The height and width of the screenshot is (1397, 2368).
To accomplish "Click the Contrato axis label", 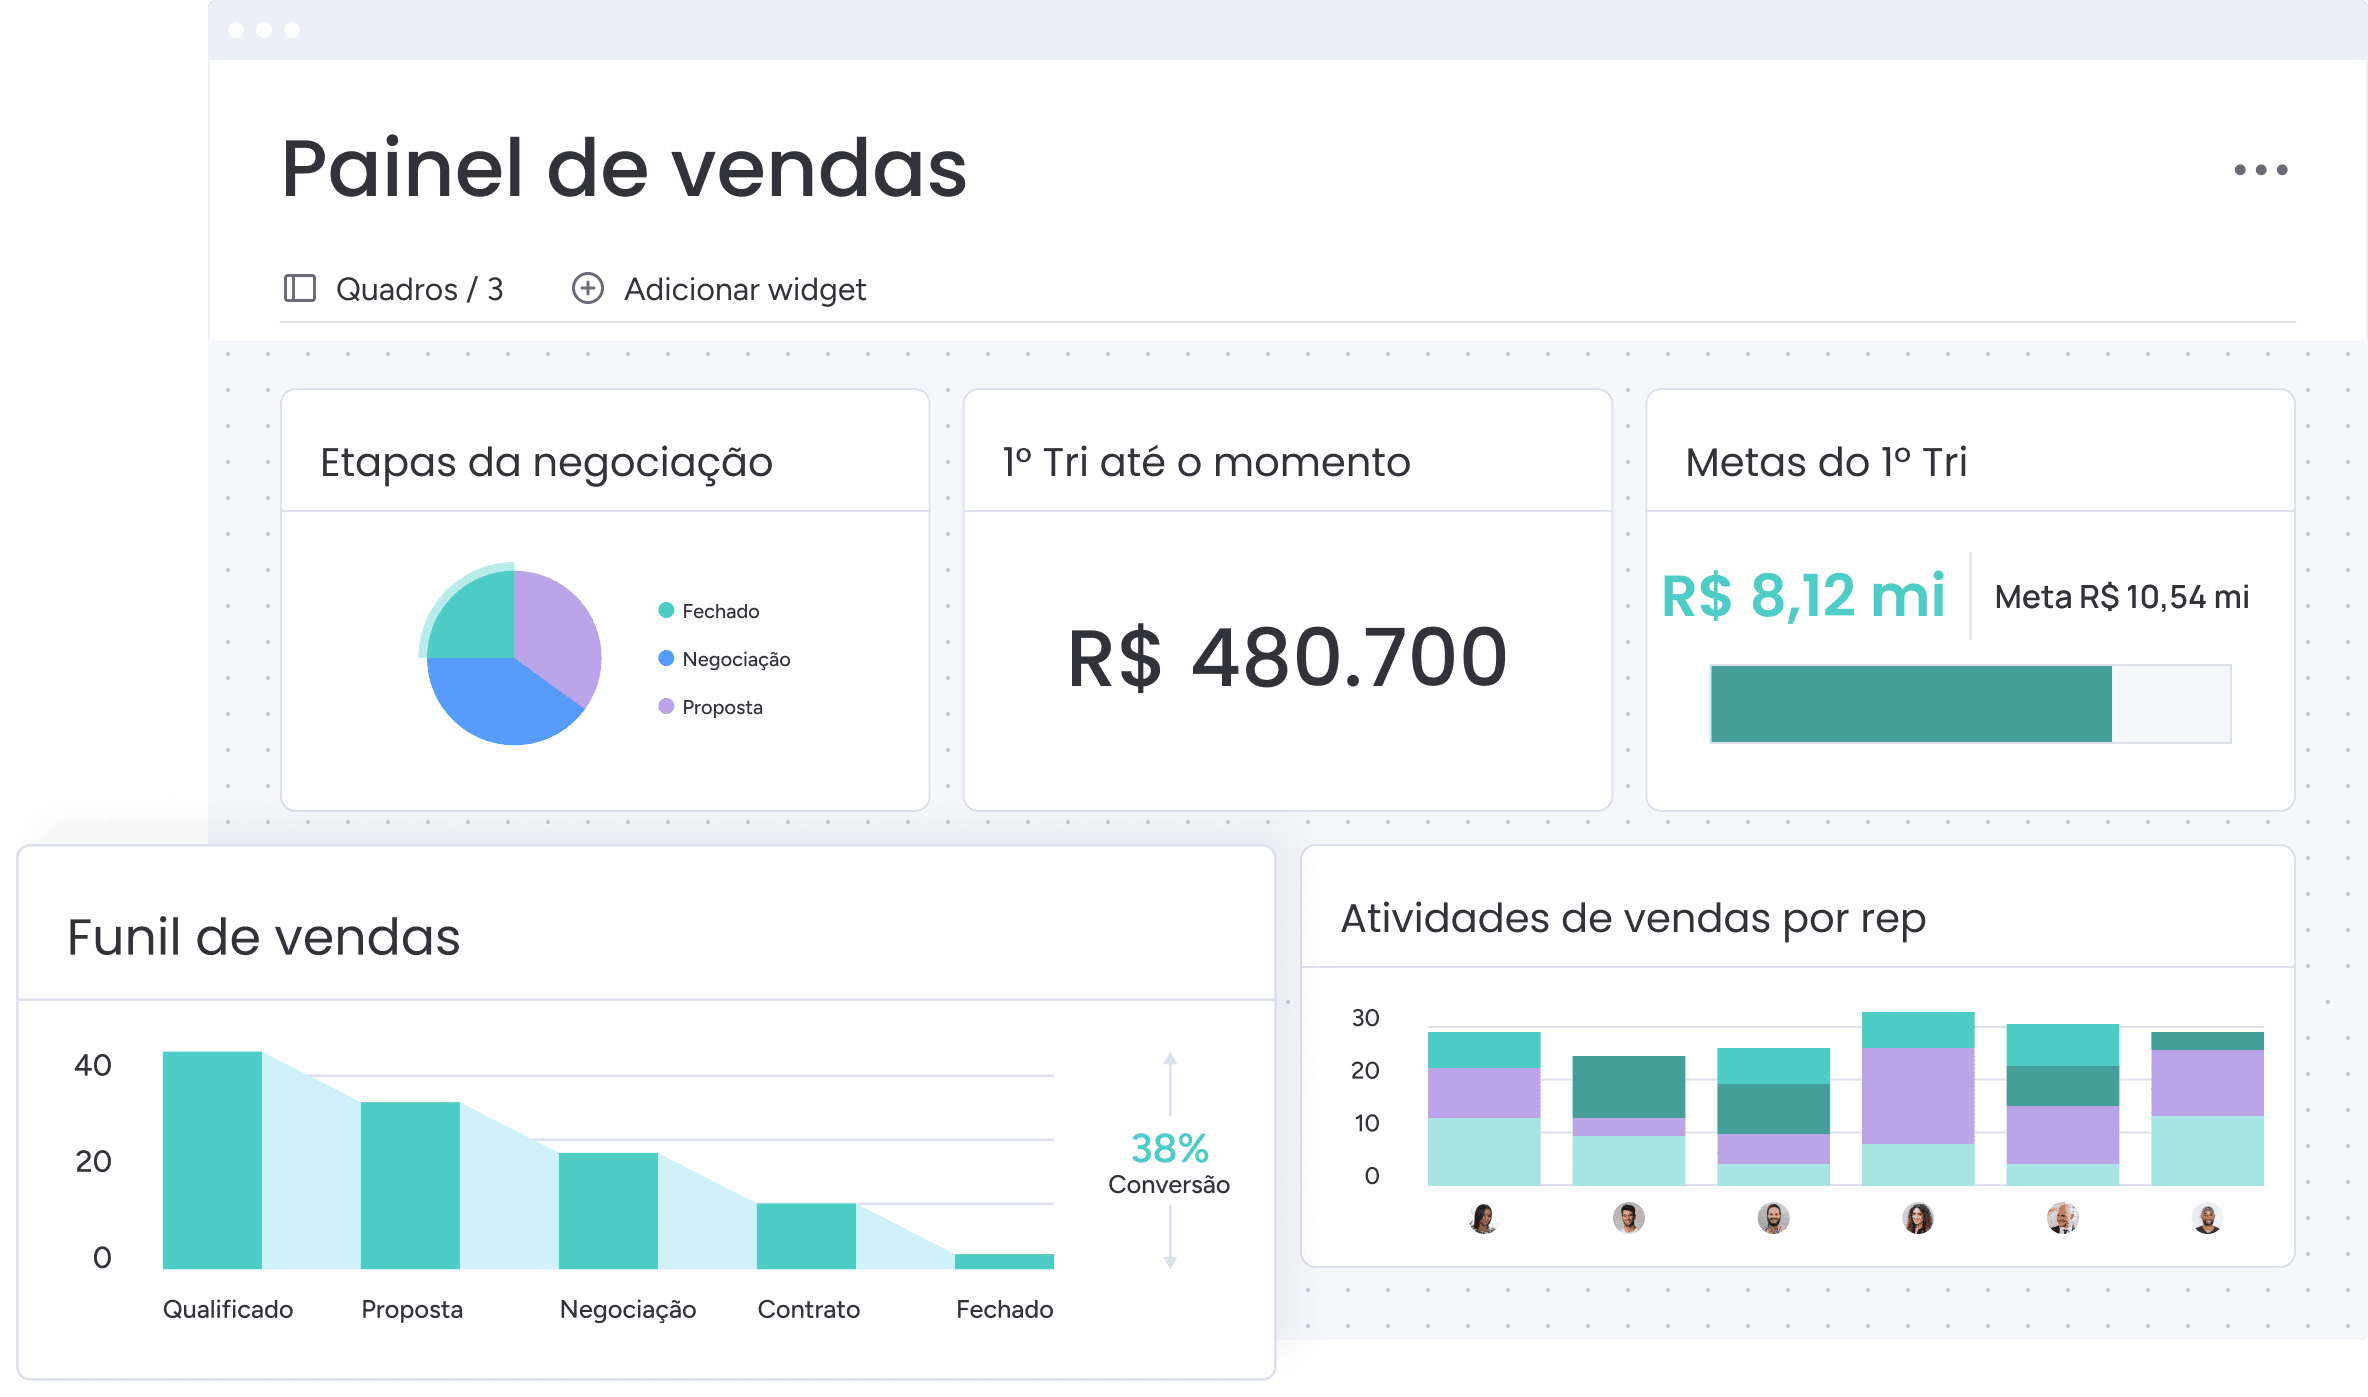I will pos(808,1309).
